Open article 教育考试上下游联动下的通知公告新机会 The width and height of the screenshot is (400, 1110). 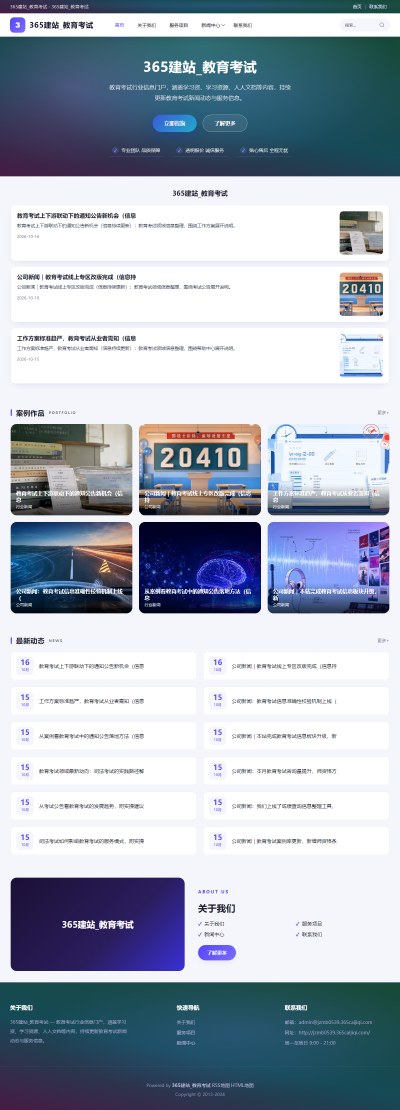point(76,215)
